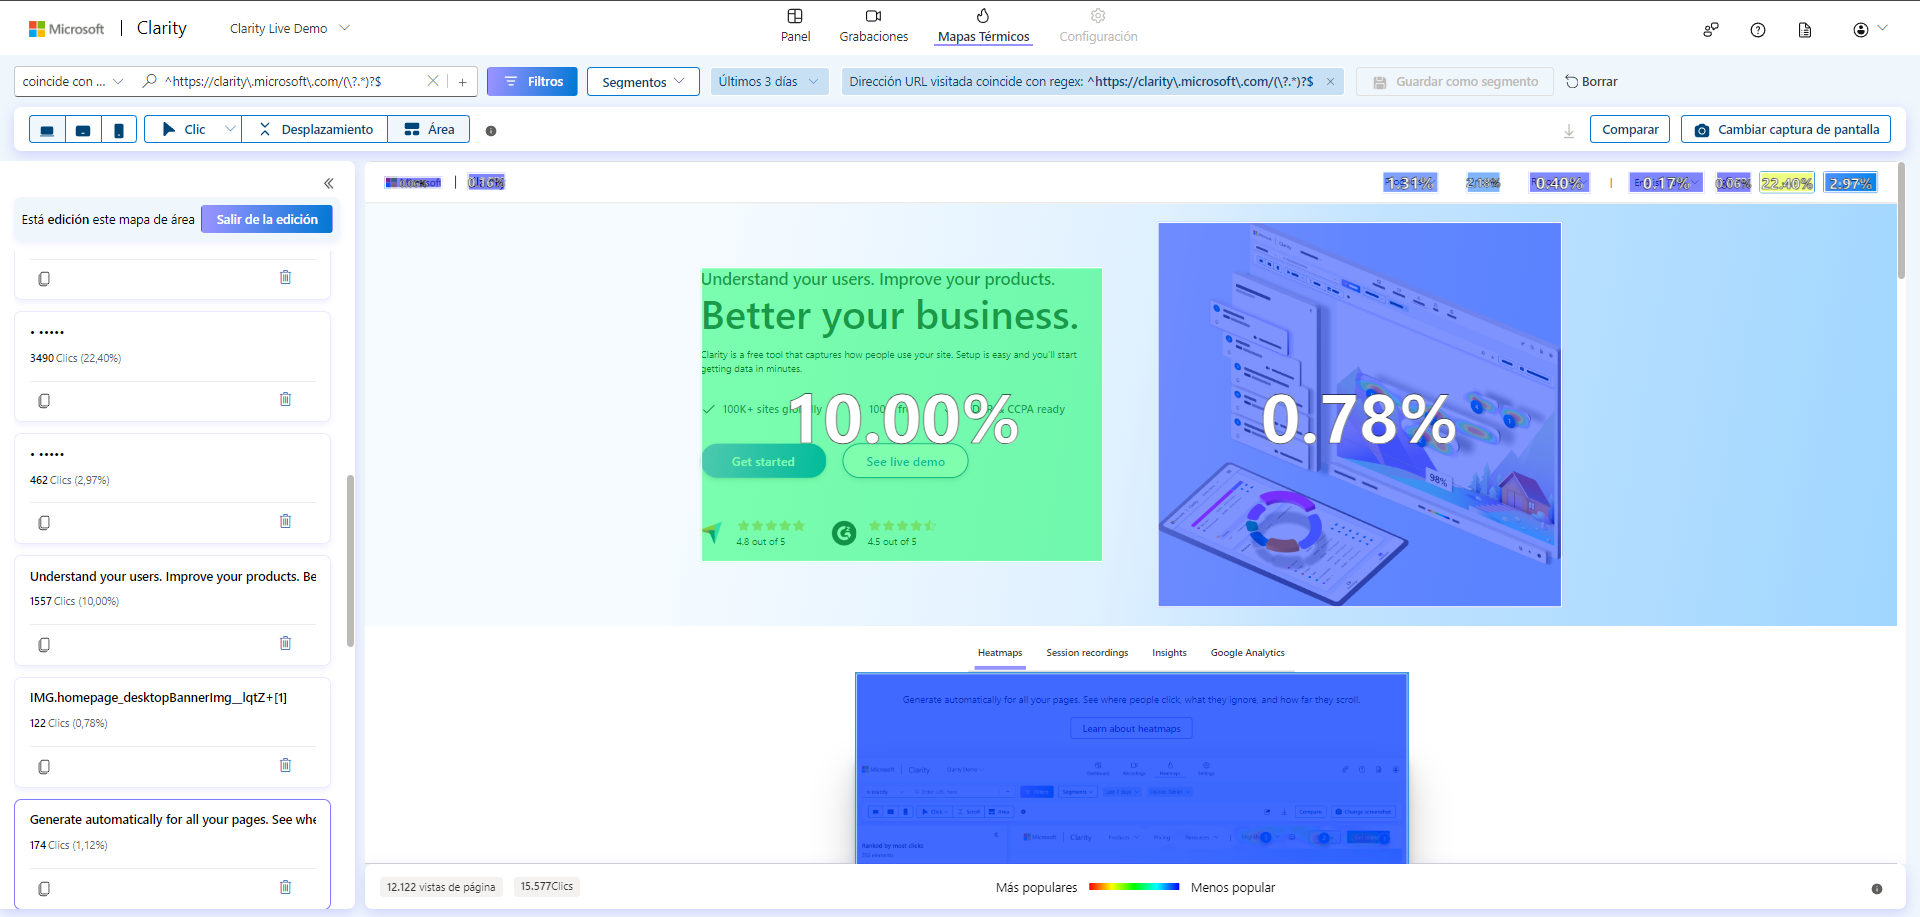Remove the Dirección URL visitada filter chip
1920x917 pixels.
(1330, 82)
